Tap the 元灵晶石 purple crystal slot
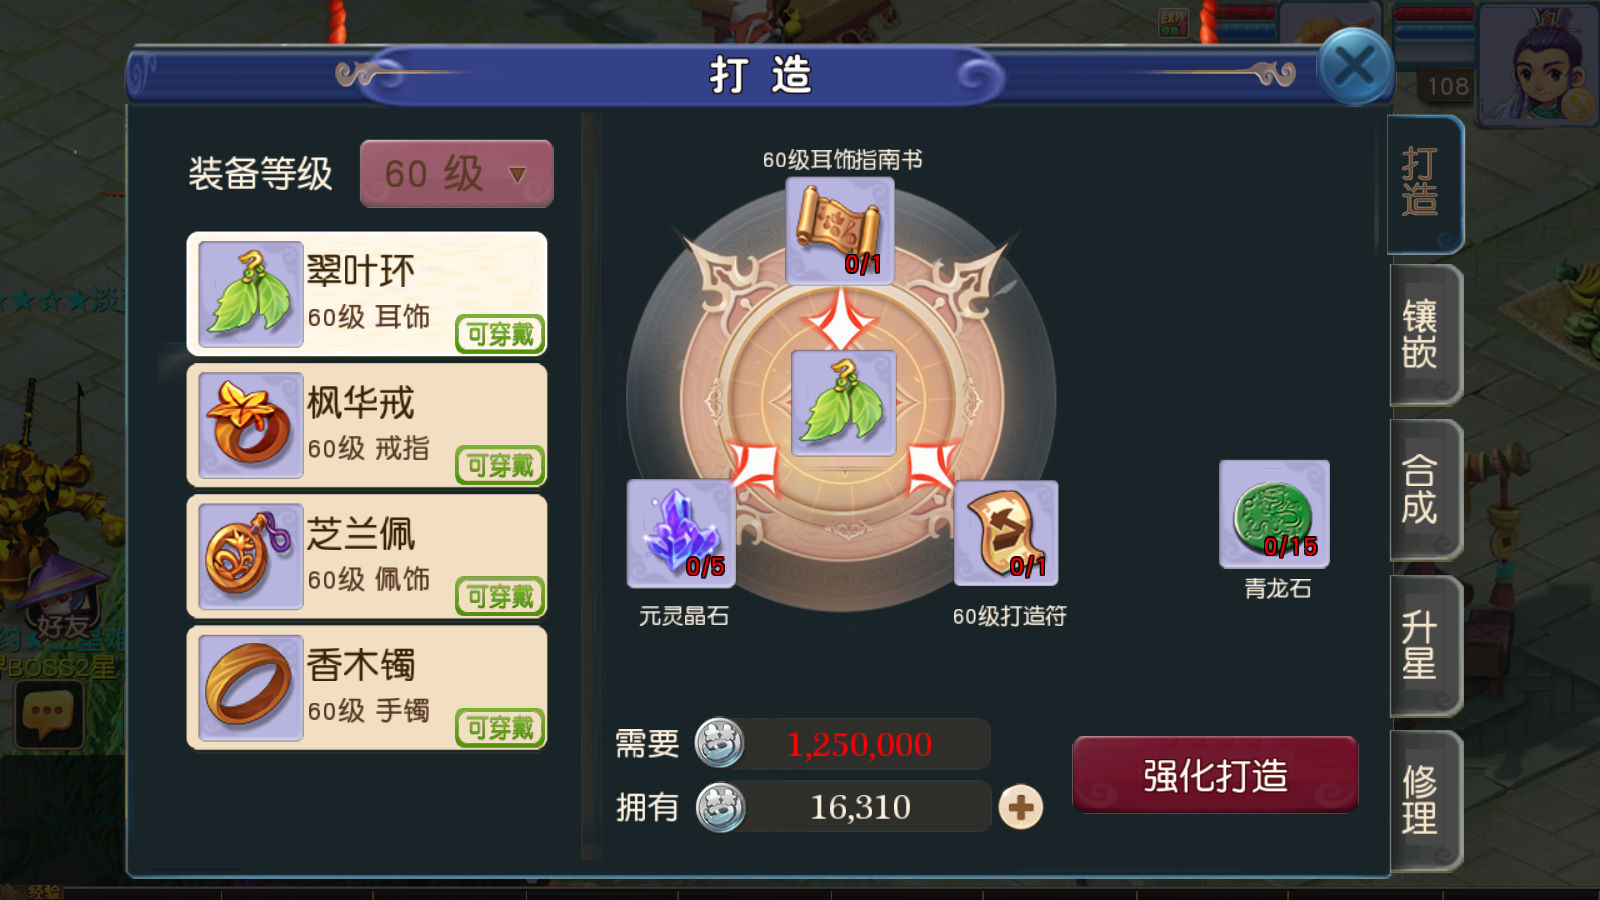Viewport: 1600px width, 900px height. tap(681, 533)
